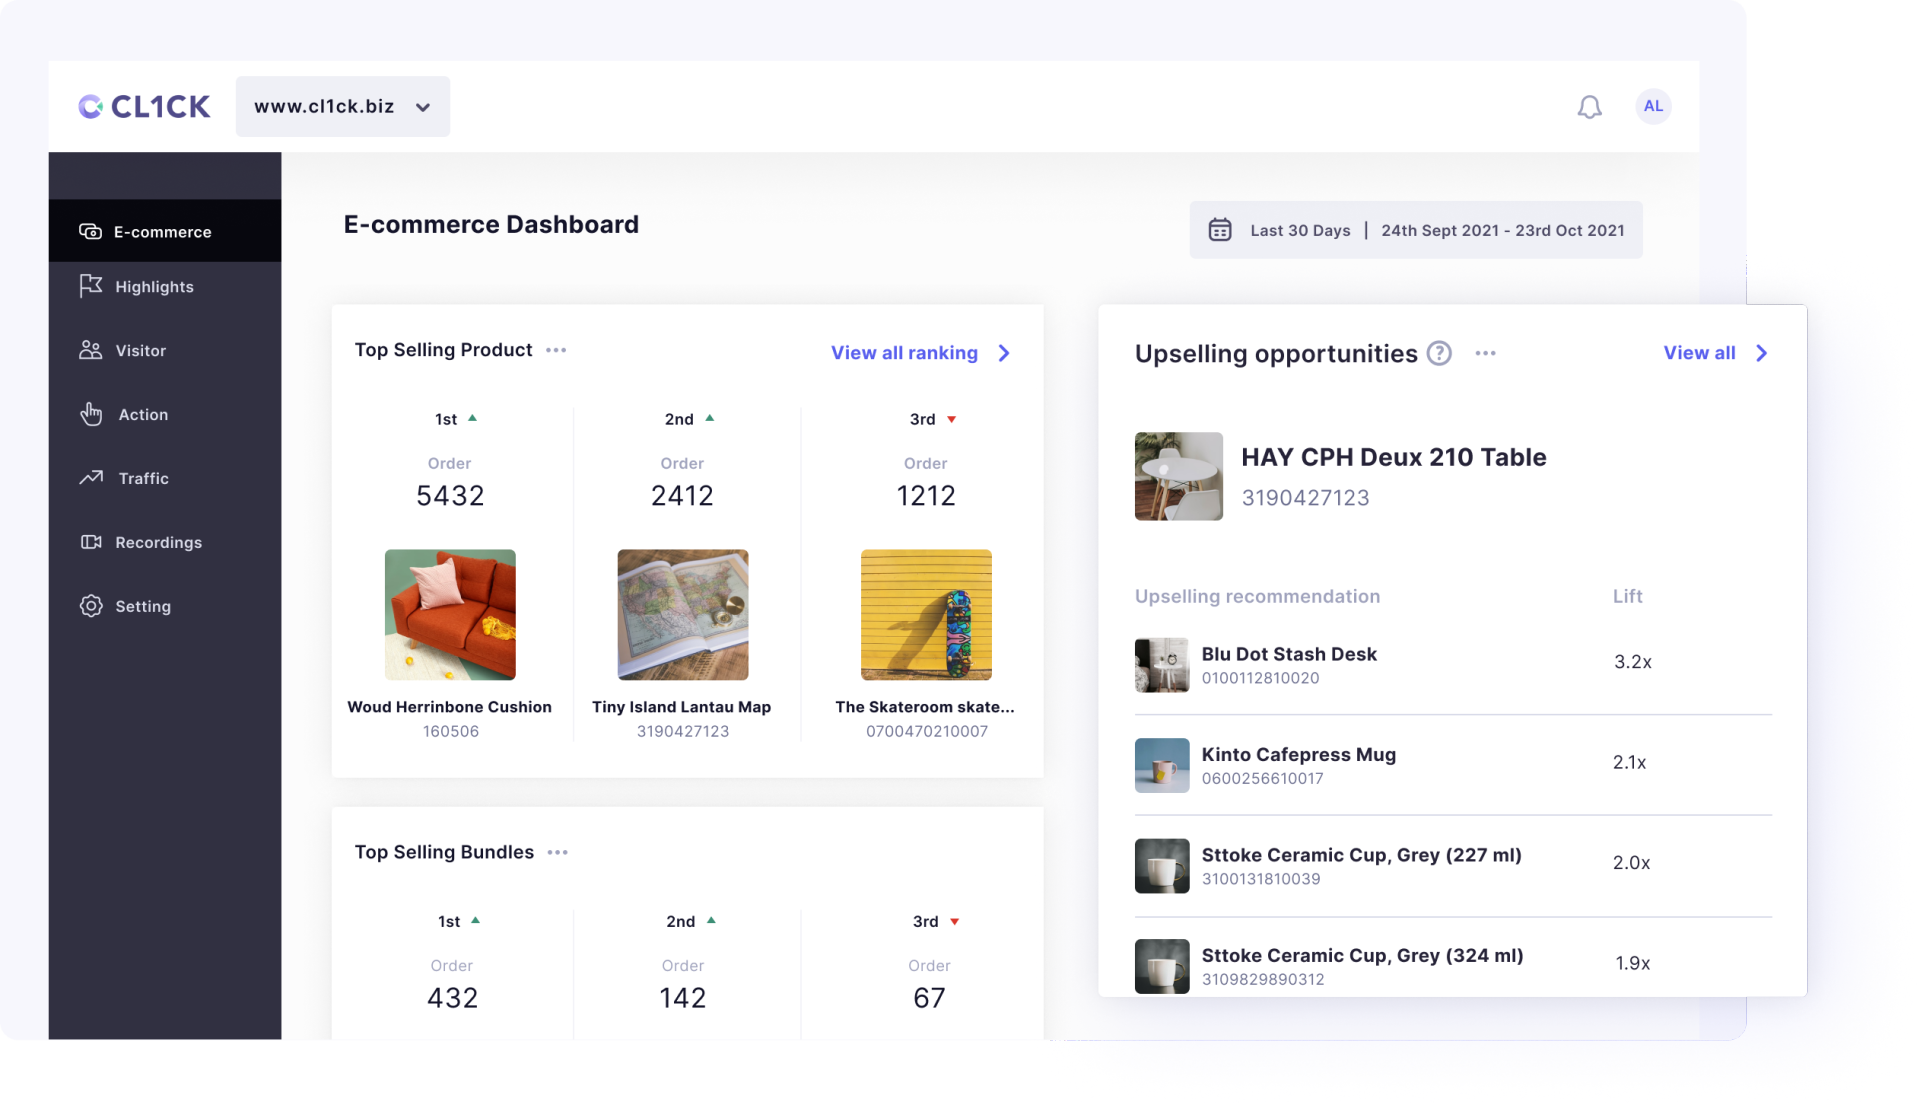
Task: Open the Recordings sidebar item
Action: pyautogui.click(x=158, y=542)
